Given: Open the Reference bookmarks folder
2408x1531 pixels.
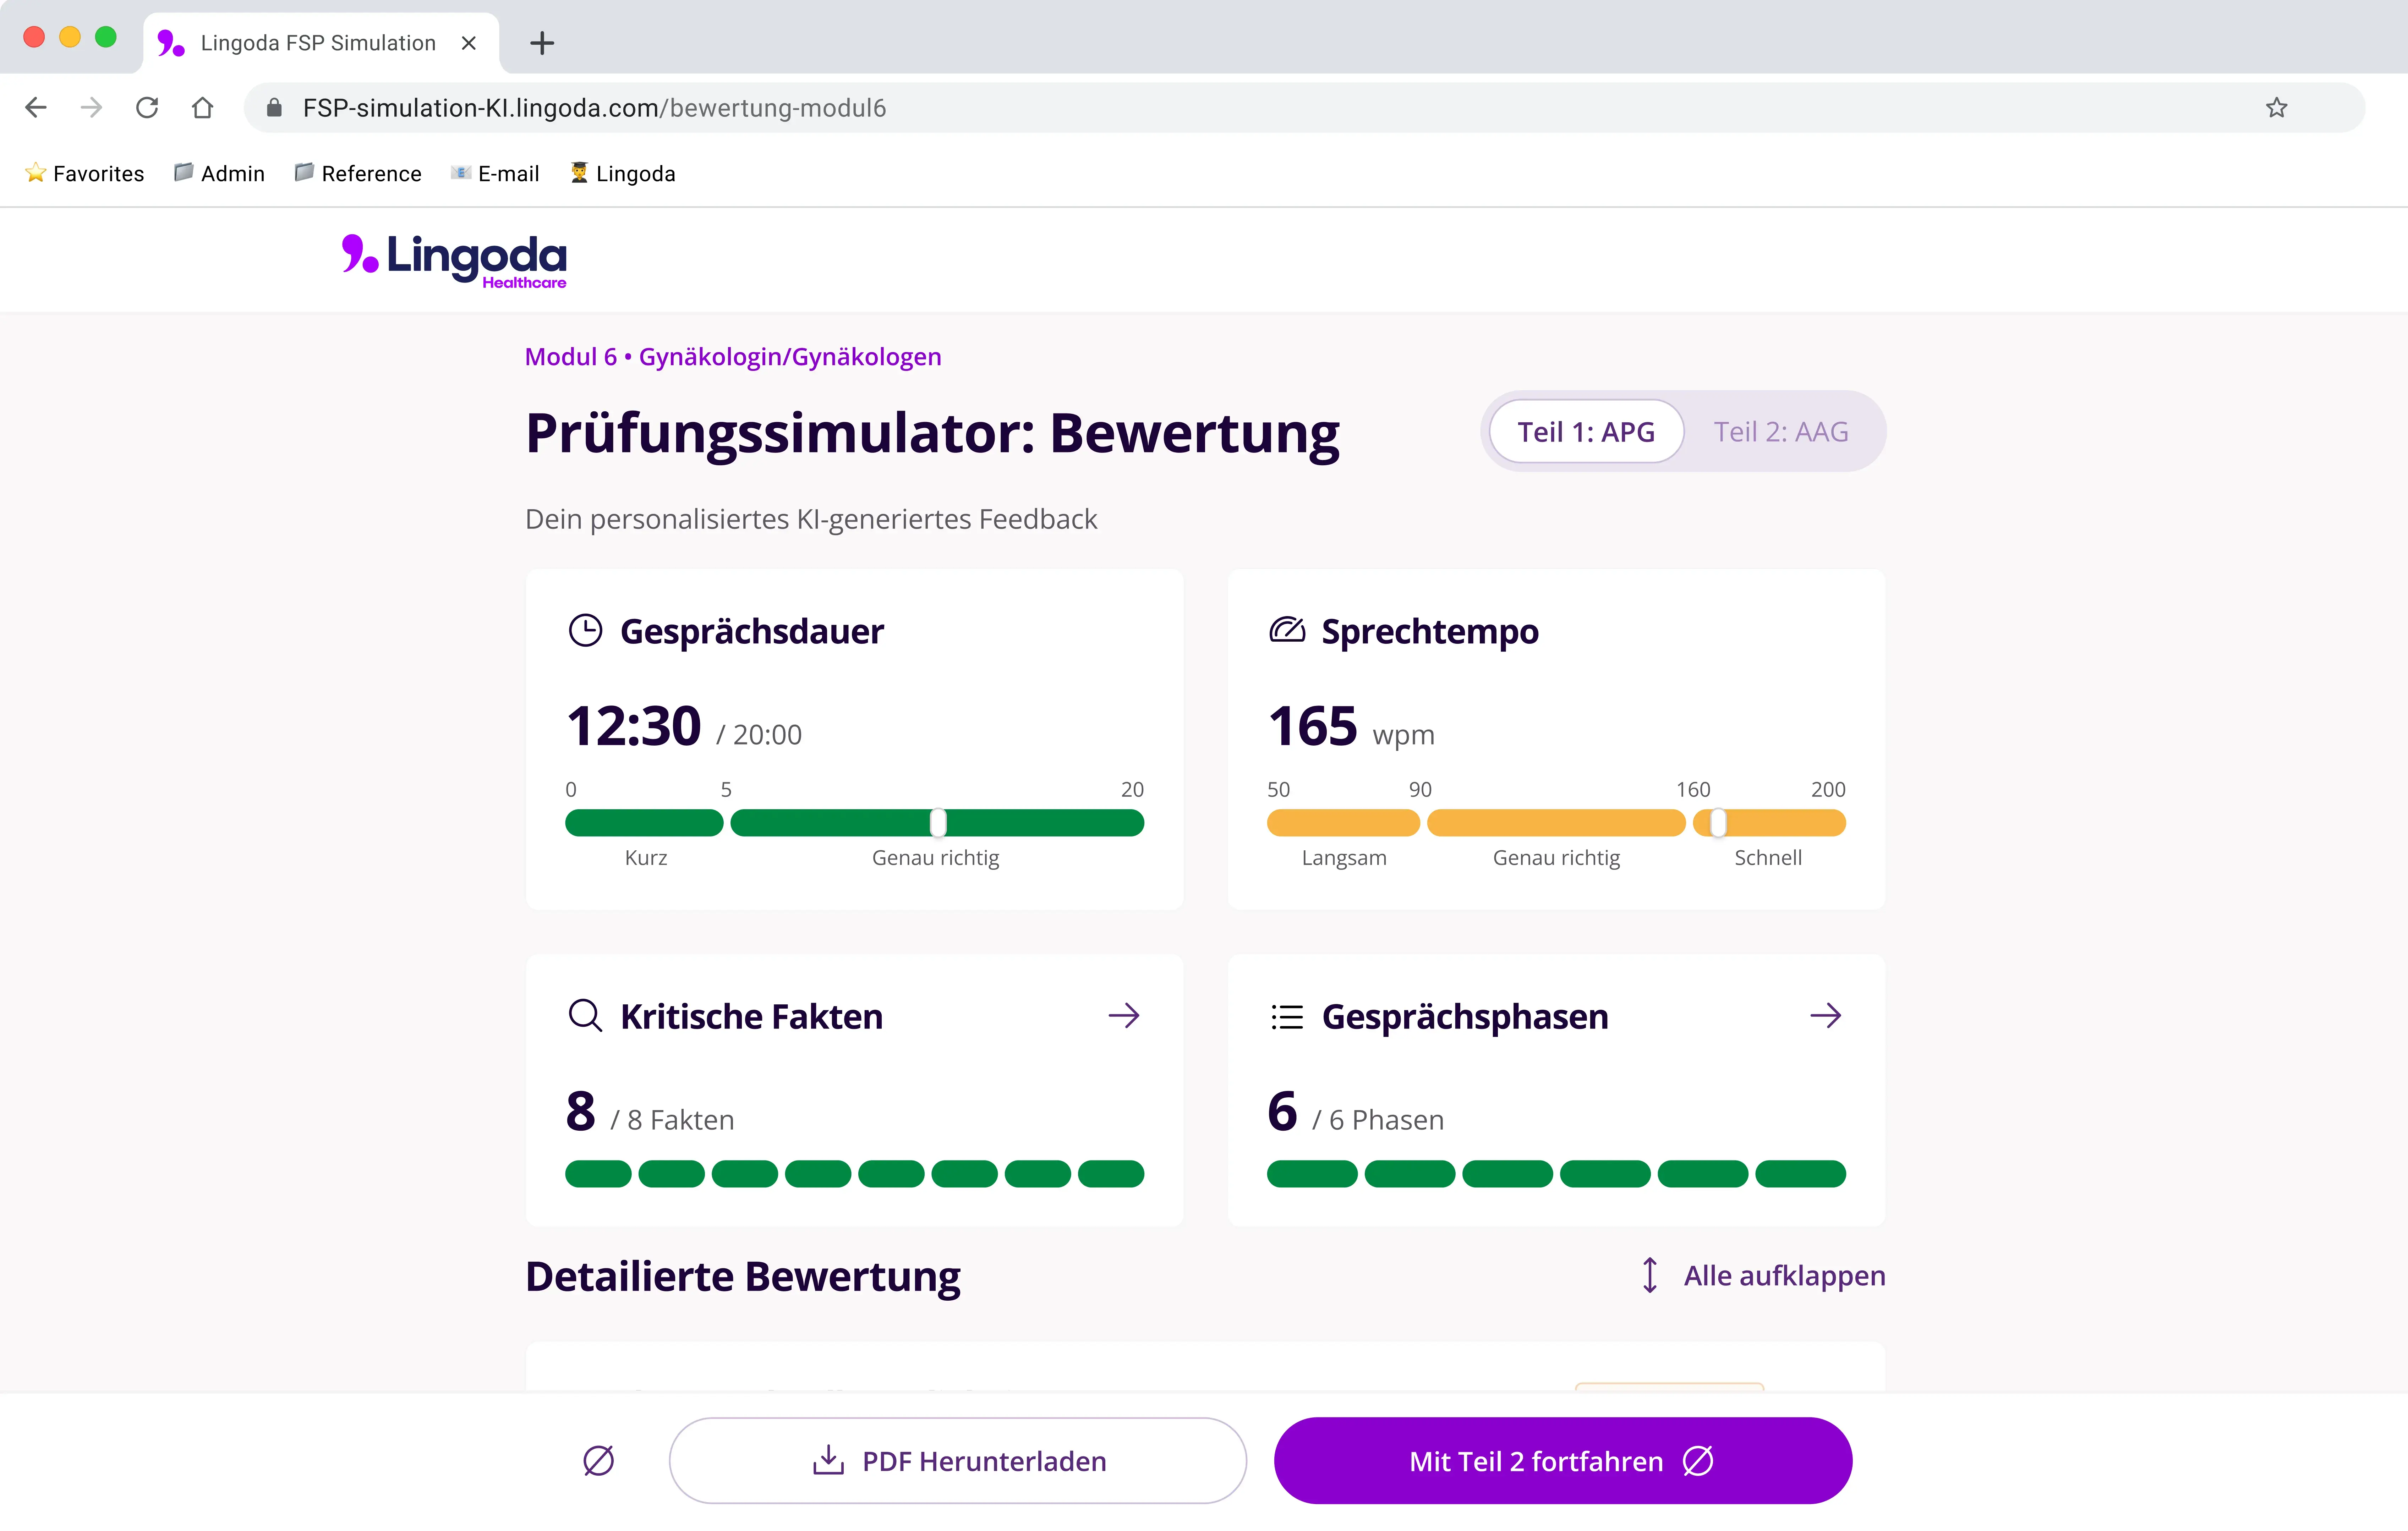Looking at the screenshot, I should click(358, 174).
